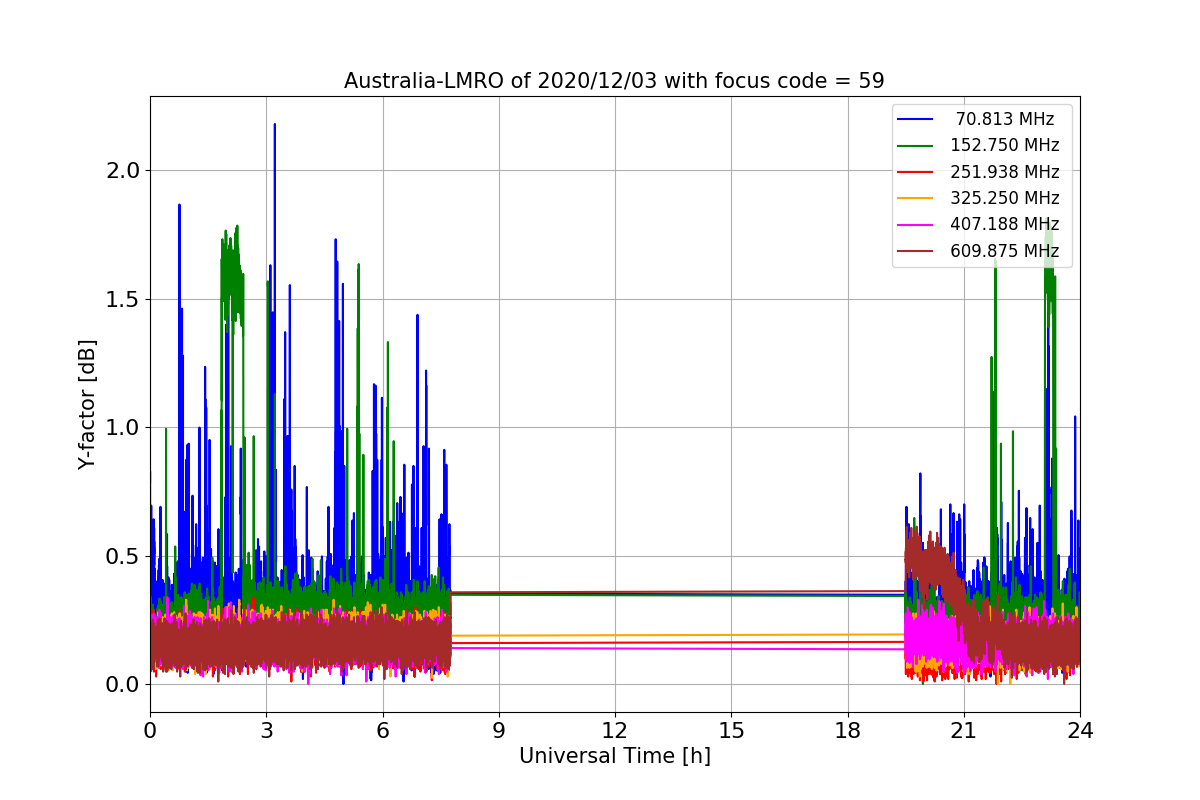Click the x-axis tick label '0'
The image size is (1200, 800).
(x=150, y=730)
